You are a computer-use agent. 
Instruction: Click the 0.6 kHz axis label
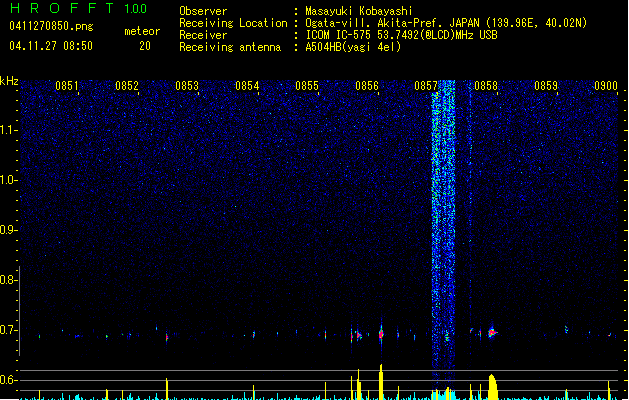[8, 380]
